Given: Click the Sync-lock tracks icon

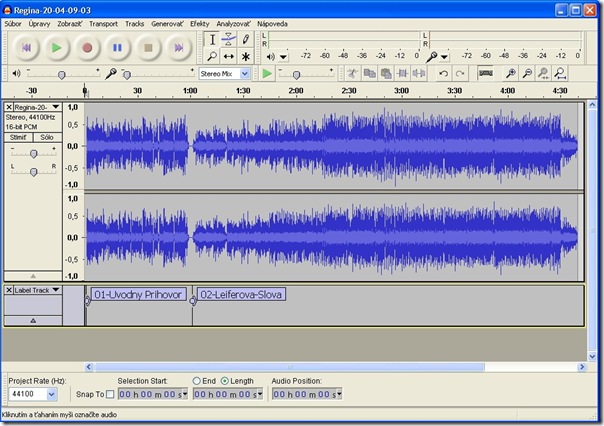Looking at the screenshot, I should 485,73.
